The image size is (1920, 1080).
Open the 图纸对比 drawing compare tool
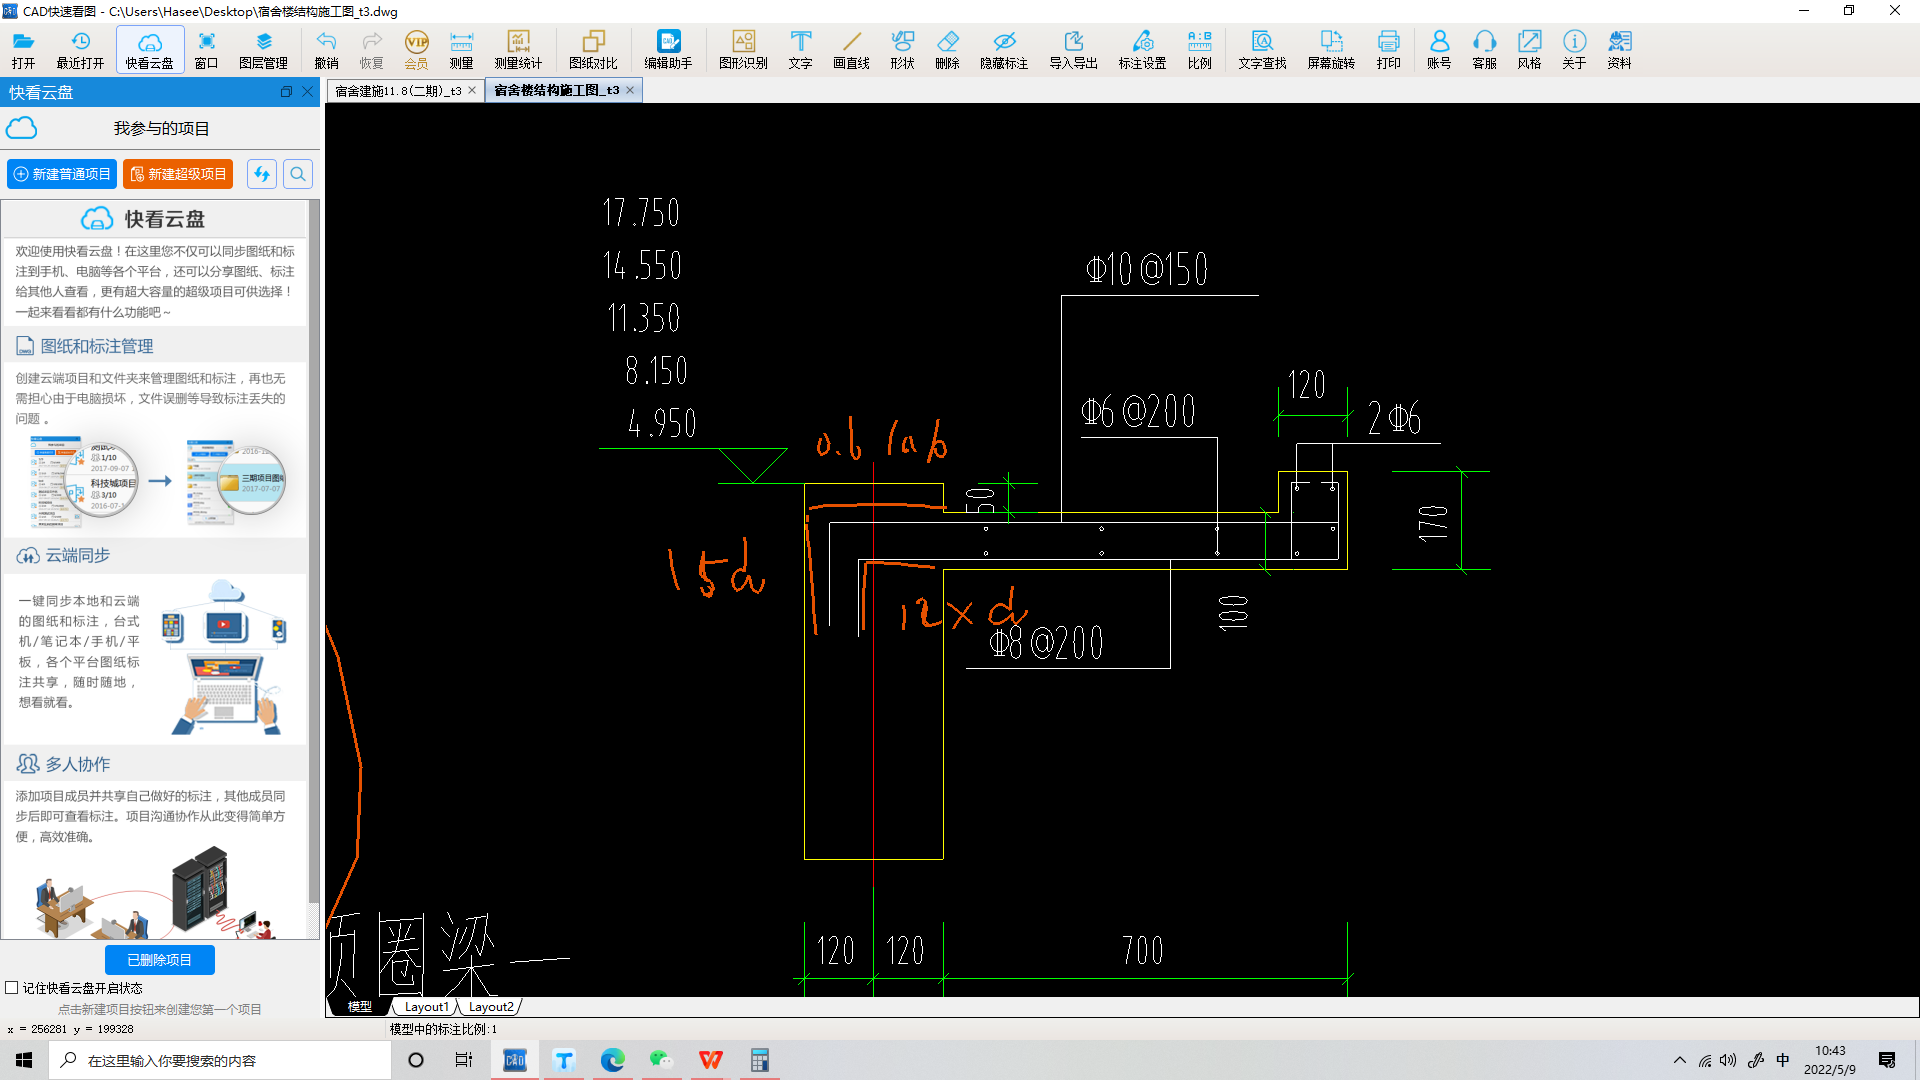(x=593, y=49)
